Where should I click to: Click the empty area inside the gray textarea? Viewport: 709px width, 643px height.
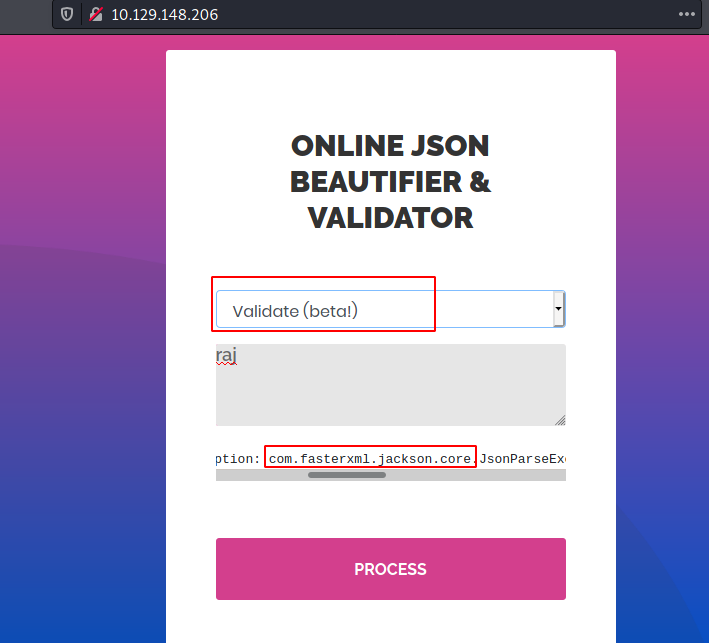[x=391, y=393]
